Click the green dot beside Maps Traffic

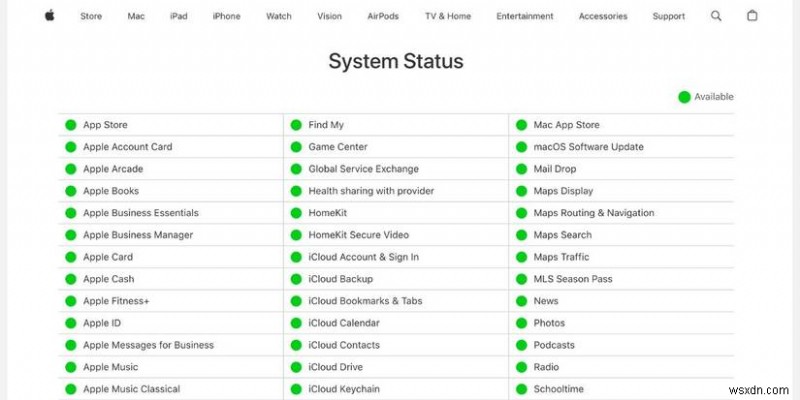tap(521, 257)
